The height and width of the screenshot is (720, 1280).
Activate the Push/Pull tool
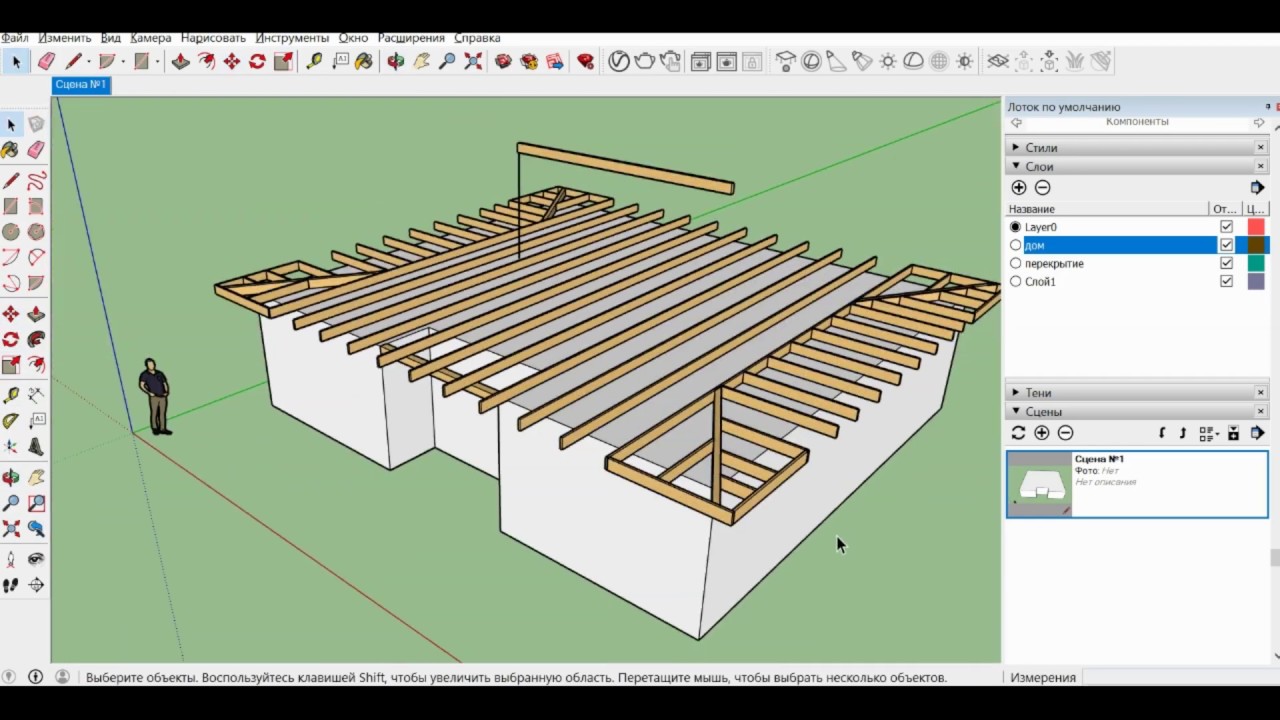tap(180, 62)
